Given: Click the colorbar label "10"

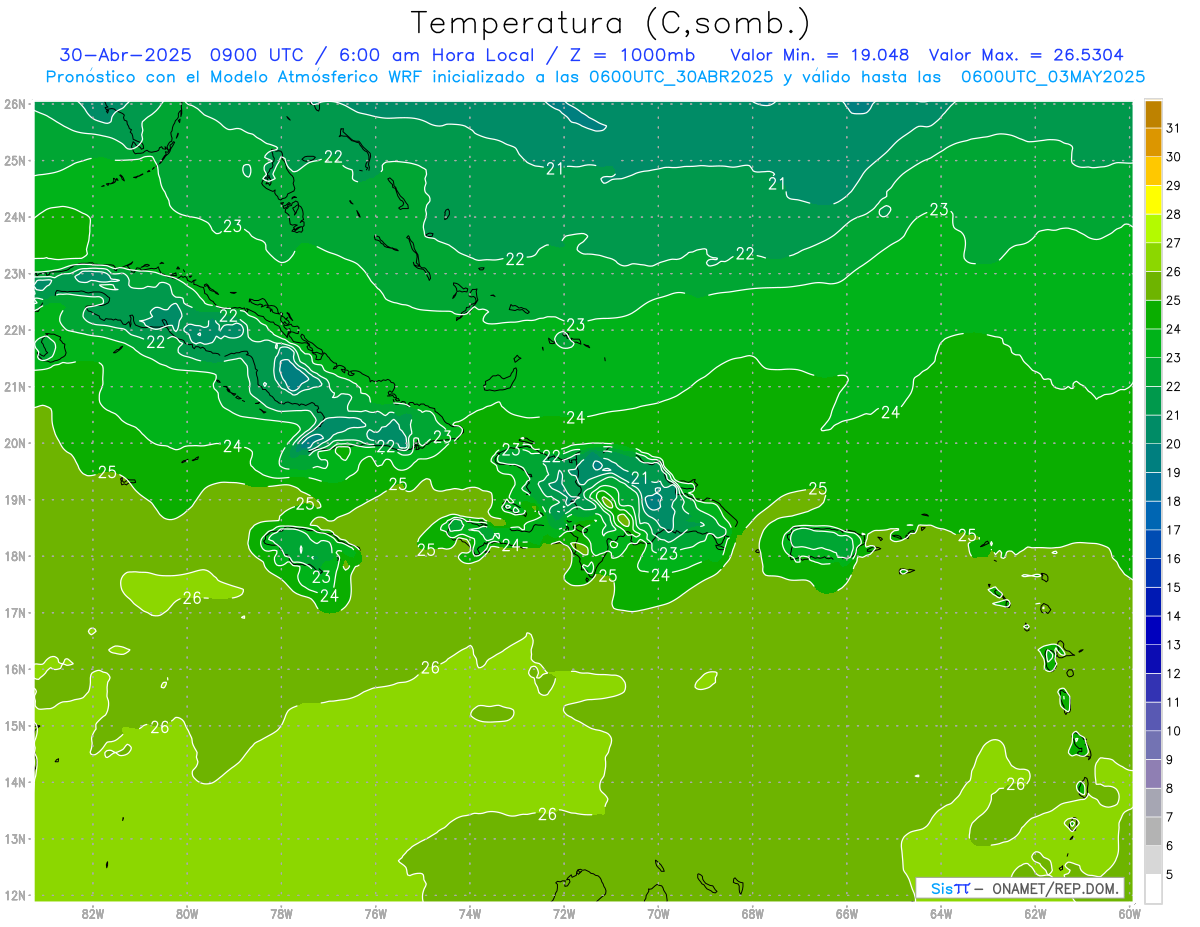Looking at the screenshot, I should click(x=1174, y=731).
